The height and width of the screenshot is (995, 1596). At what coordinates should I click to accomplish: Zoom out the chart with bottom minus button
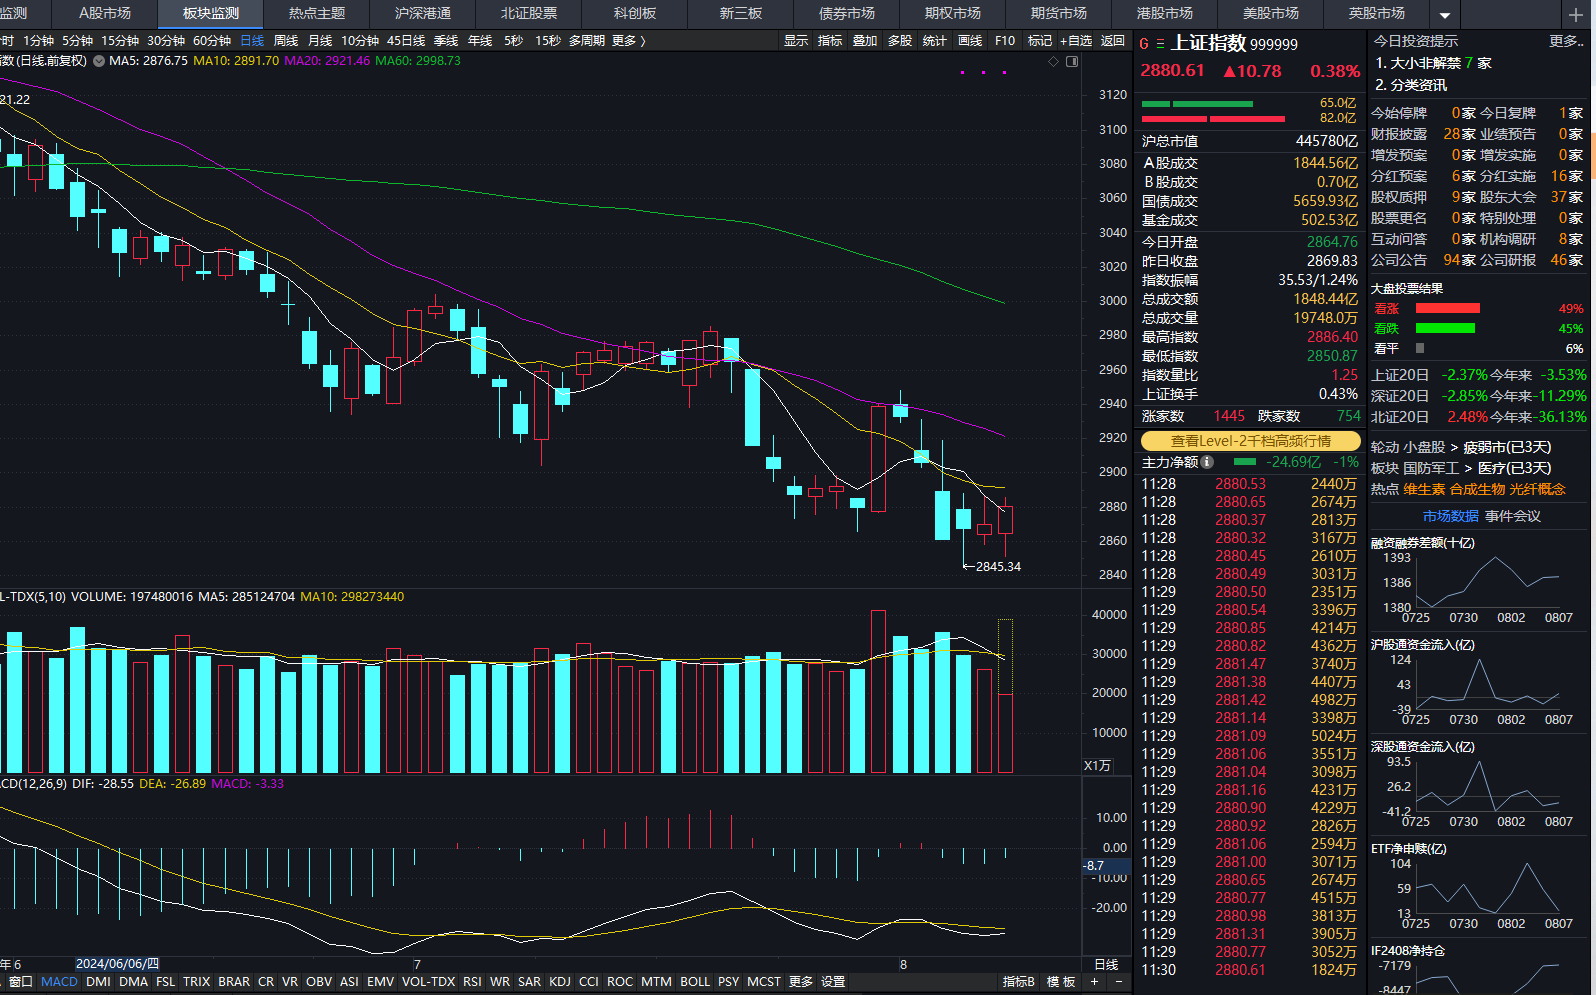tap(1118, 982)
